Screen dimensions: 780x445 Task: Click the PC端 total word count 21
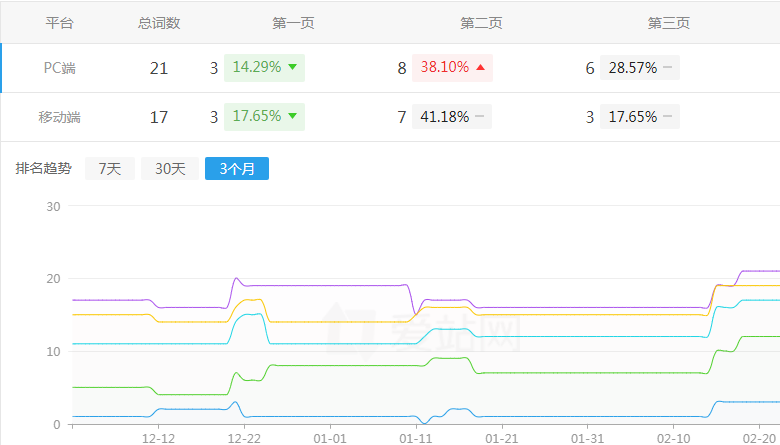coord(159,68)
